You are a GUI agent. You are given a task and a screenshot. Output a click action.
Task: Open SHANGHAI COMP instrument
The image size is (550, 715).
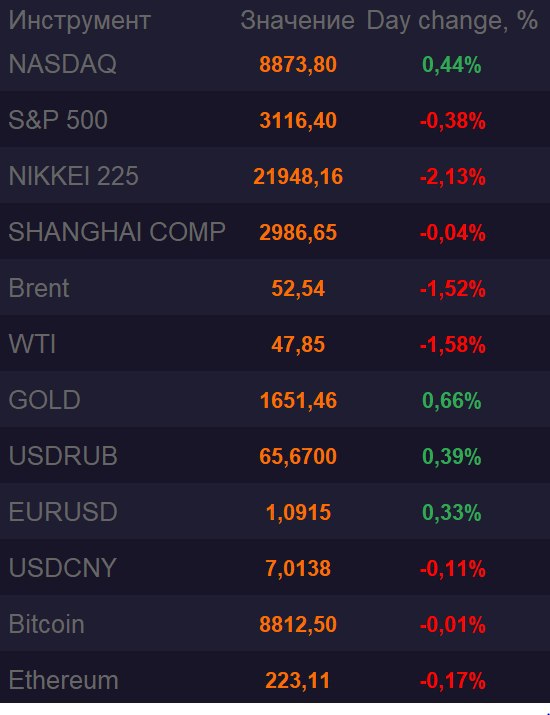click(x=117, y=232)
